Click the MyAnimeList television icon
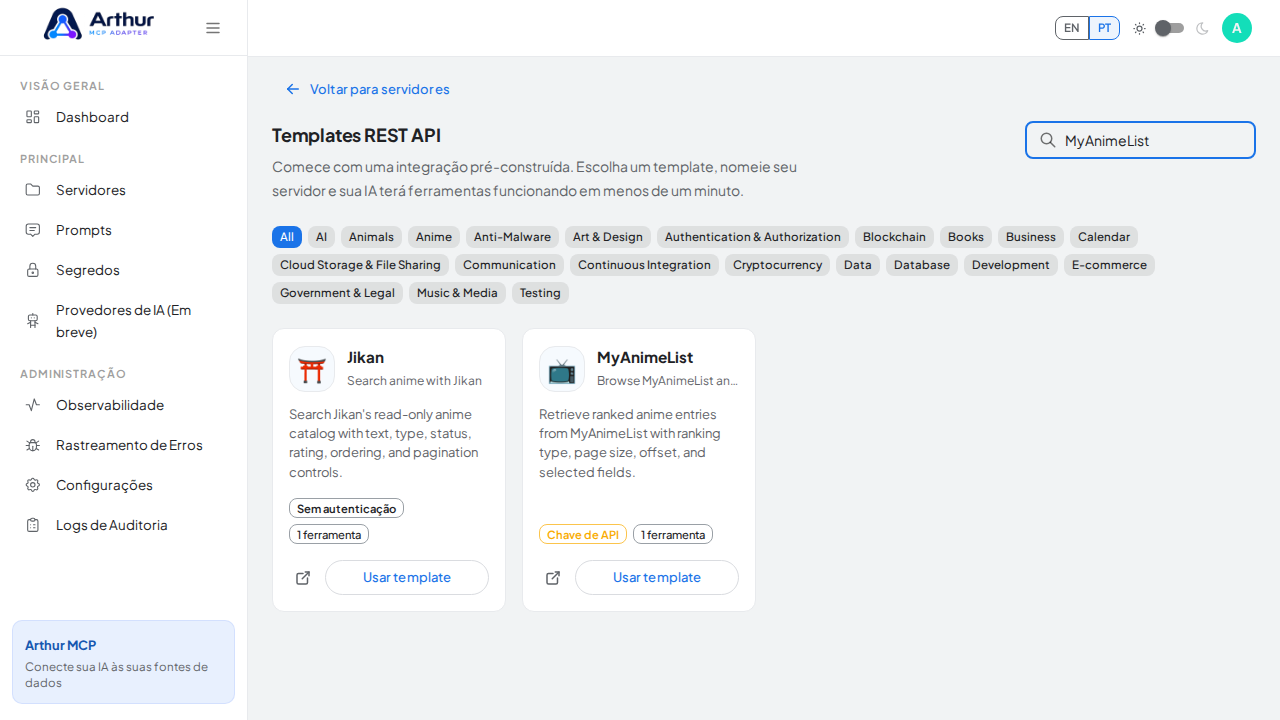The image size is (1280, 720). (x=562, y=369)
